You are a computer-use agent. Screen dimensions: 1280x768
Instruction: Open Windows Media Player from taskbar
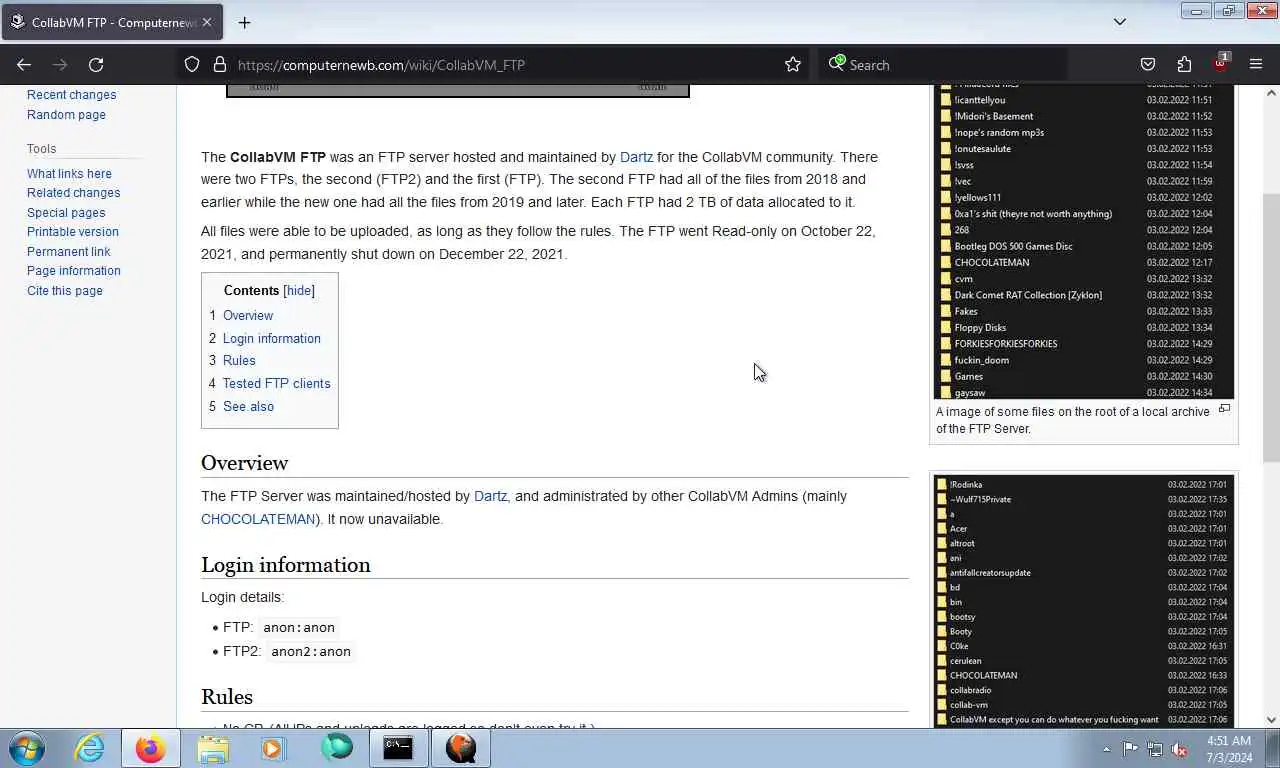[x=273, y=748]
